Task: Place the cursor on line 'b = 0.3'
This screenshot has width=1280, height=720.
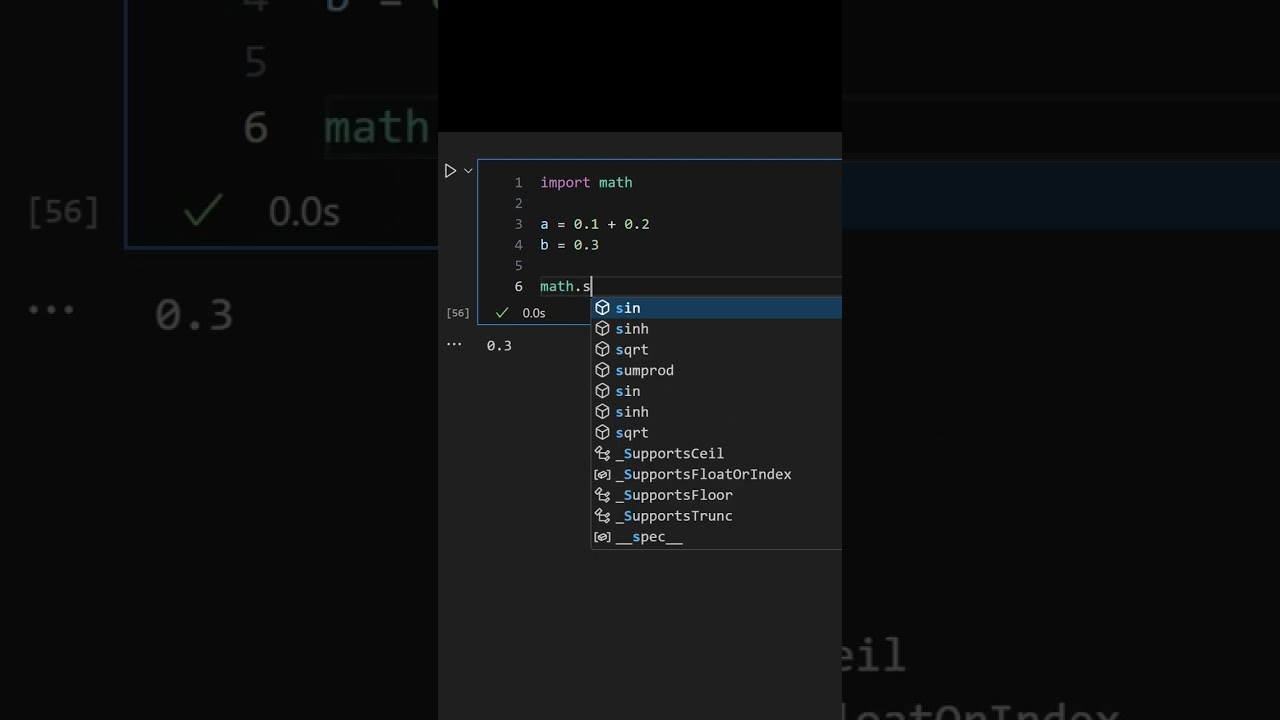Action: (569, 246)
